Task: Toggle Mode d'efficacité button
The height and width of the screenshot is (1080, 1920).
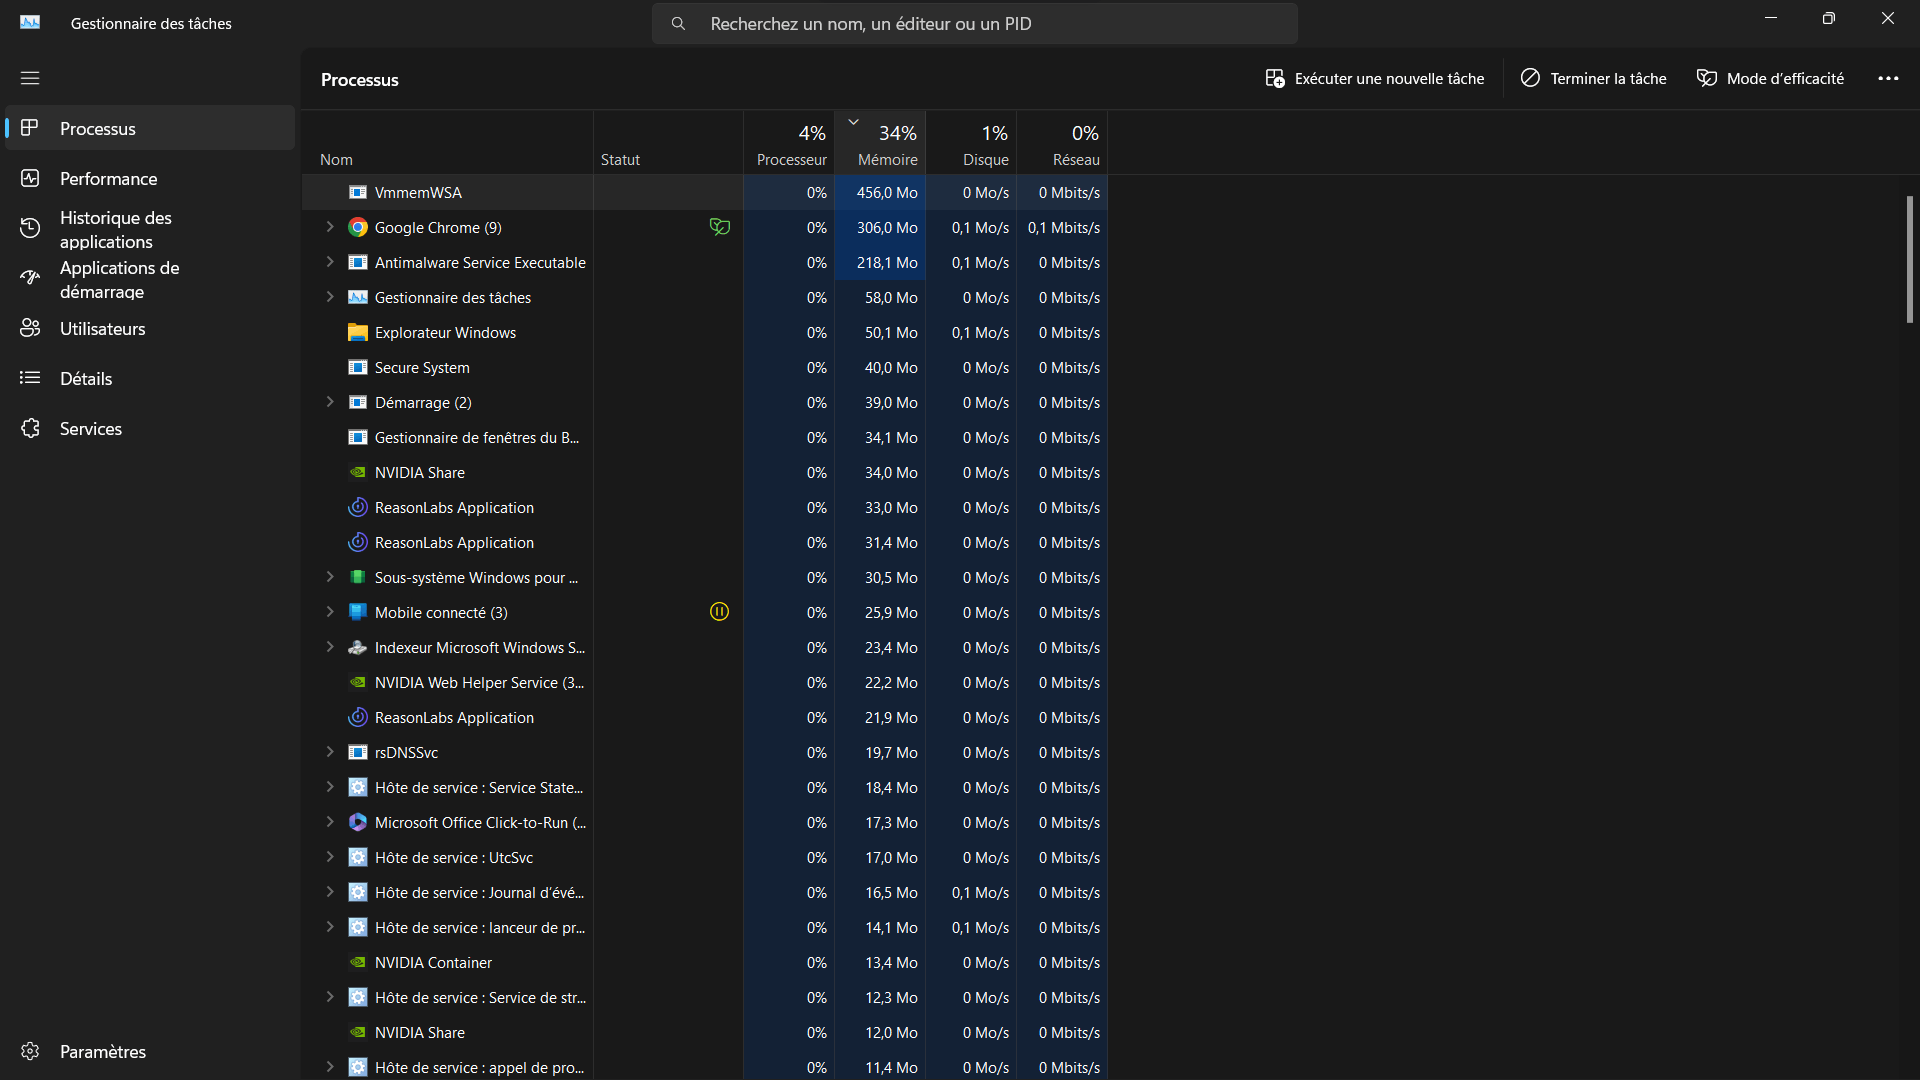Action: [1770, 78]
